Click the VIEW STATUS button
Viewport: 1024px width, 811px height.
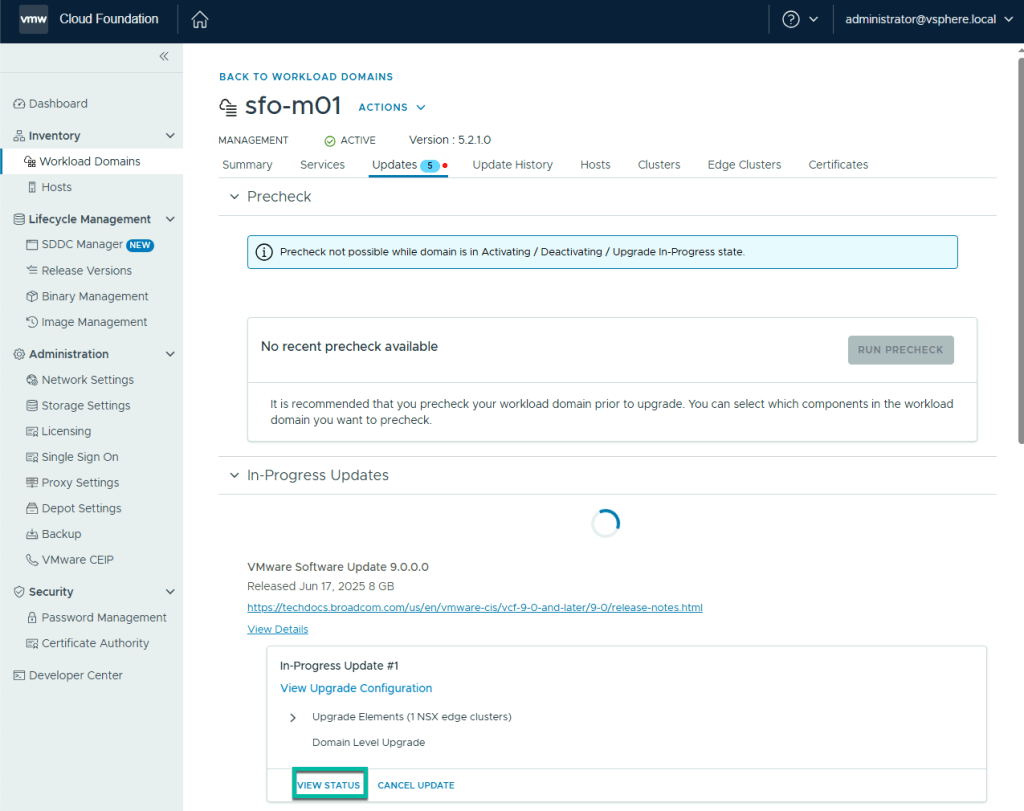pyautogui.click(x=329, y=785)
